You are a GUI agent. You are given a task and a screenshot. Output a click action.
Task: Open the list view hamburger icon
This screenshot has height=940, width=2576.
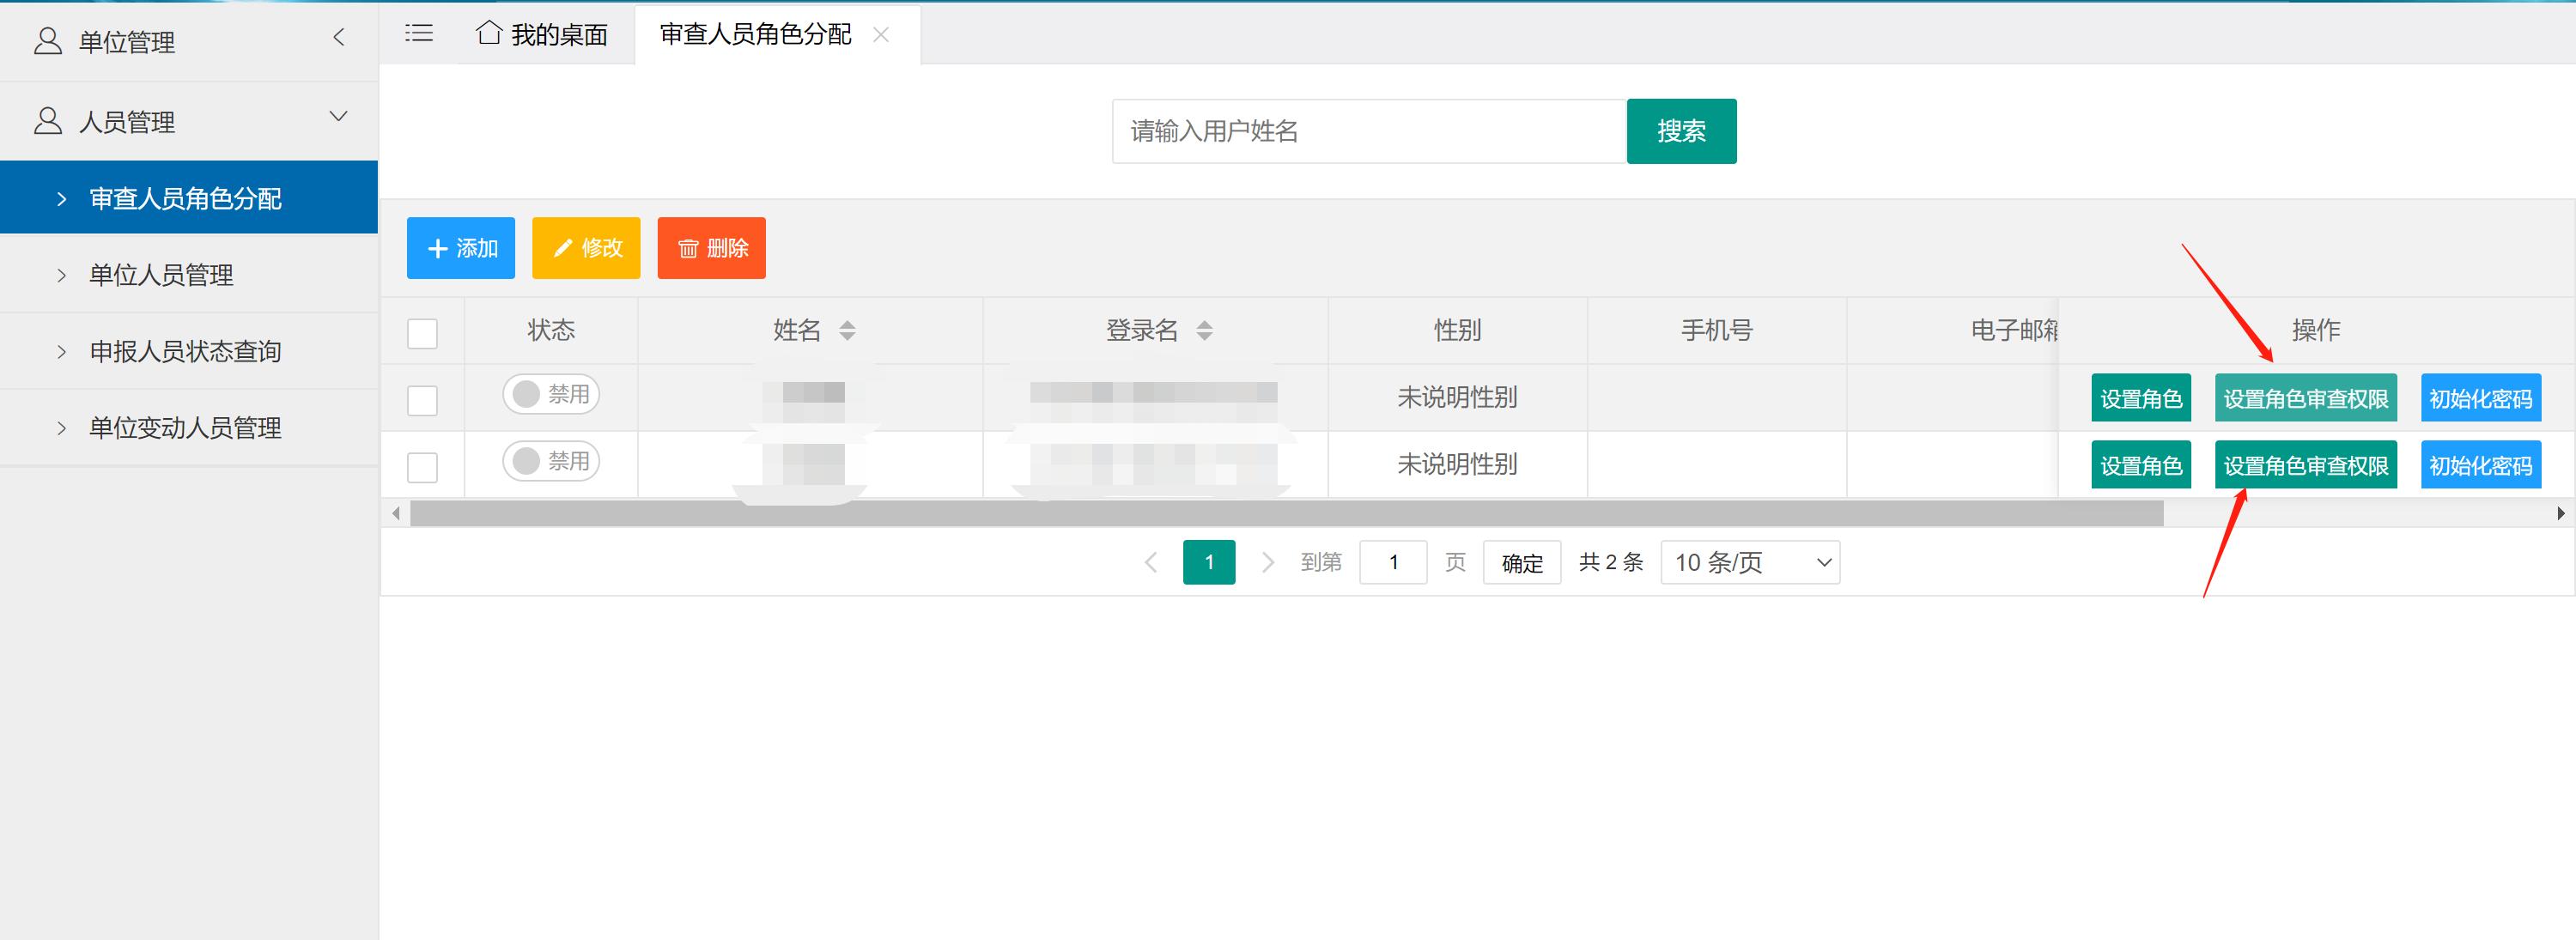tap(419, 33)
